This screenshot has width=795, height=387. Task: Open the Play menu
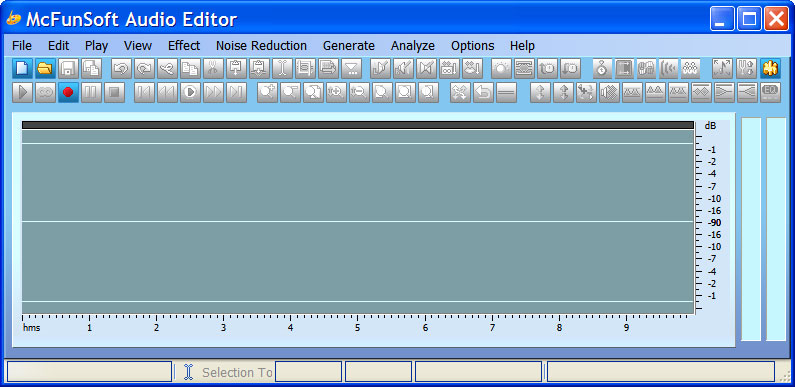[96, 46]
